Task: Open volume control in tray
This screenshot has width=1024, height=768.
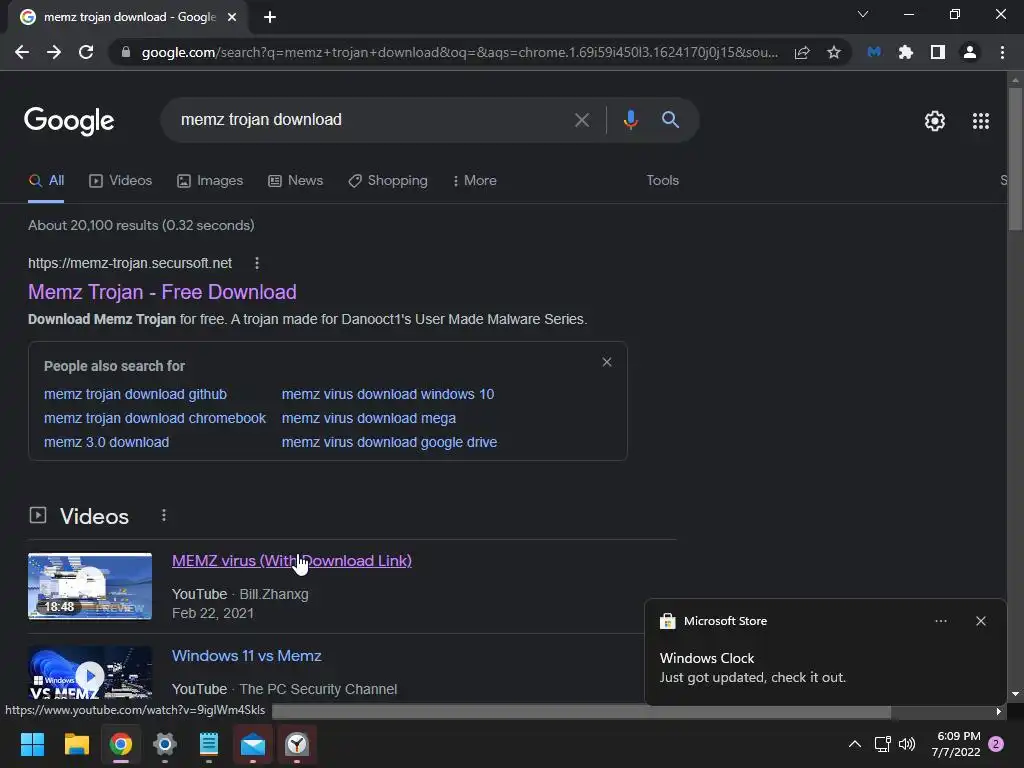Action: click(x=907, y=744)
